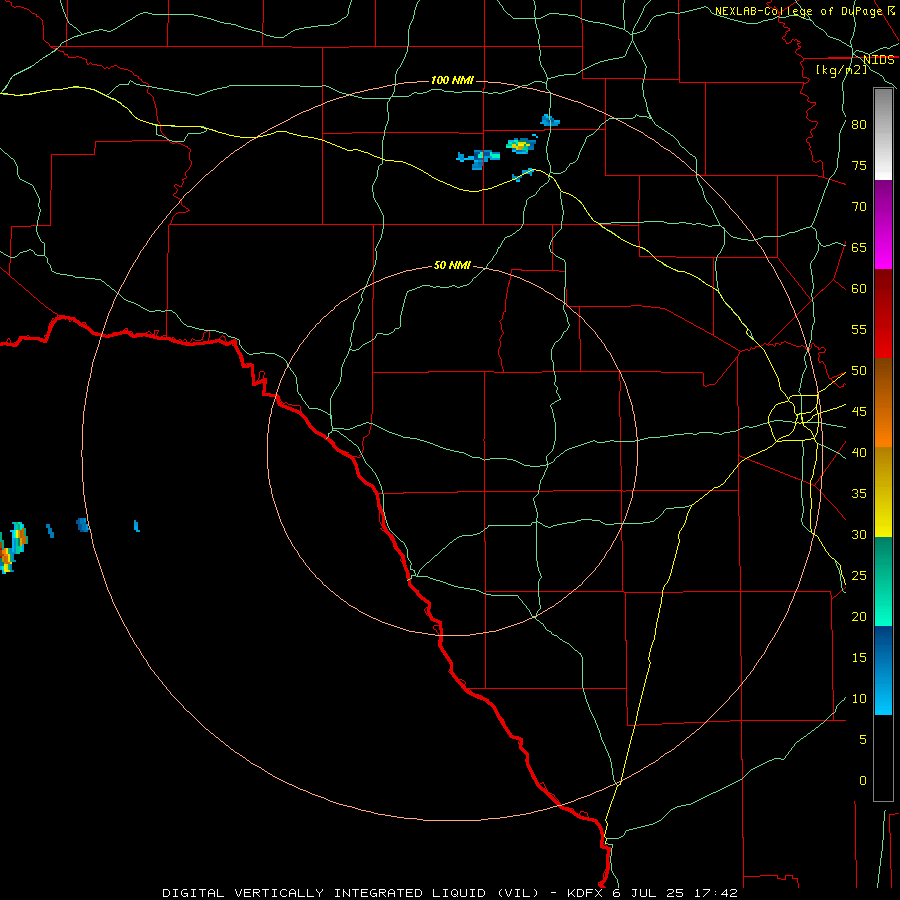
Task: Click the '30' value on the scale
Action: (859, 534)
